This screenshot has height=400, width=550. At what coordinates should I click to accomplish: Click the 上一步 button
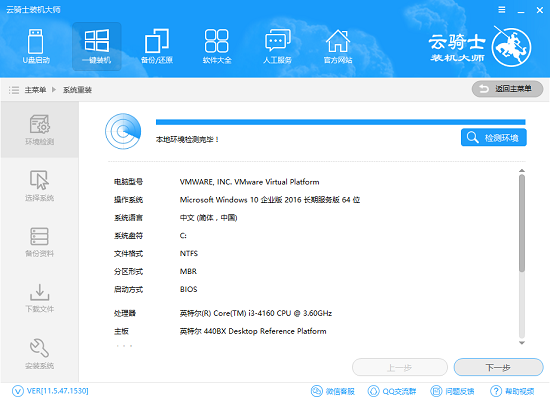[x=400, y=367]
